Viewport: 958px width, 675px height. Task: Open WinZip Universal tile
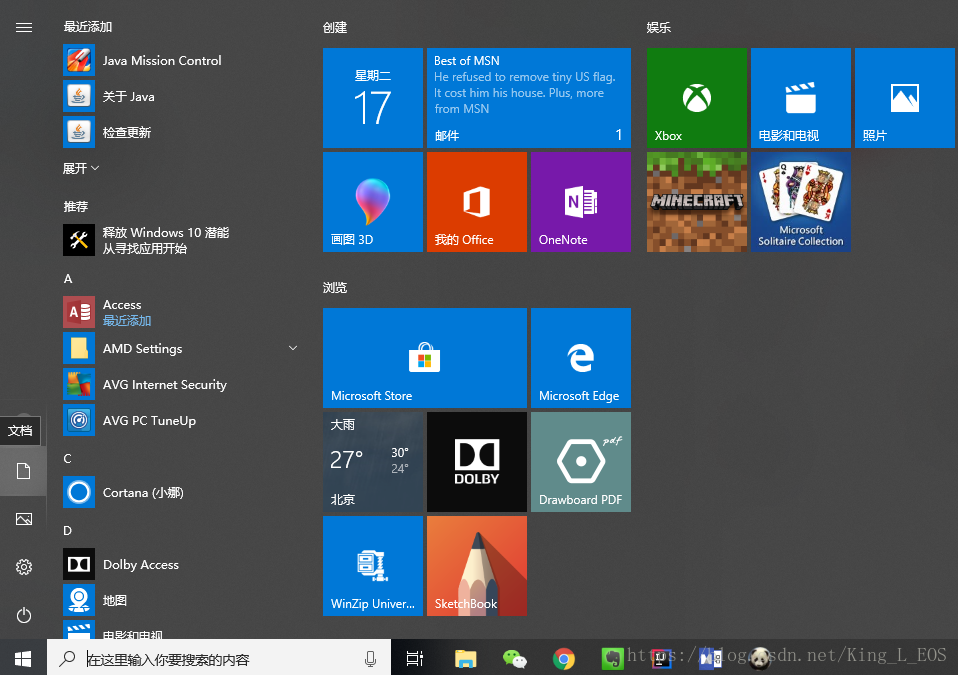[373, 566]
